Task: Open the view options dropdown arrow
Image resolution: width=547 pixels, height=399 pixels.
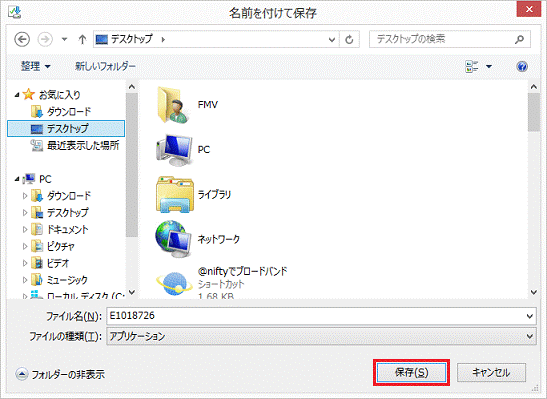Action: tap(489, 66)
